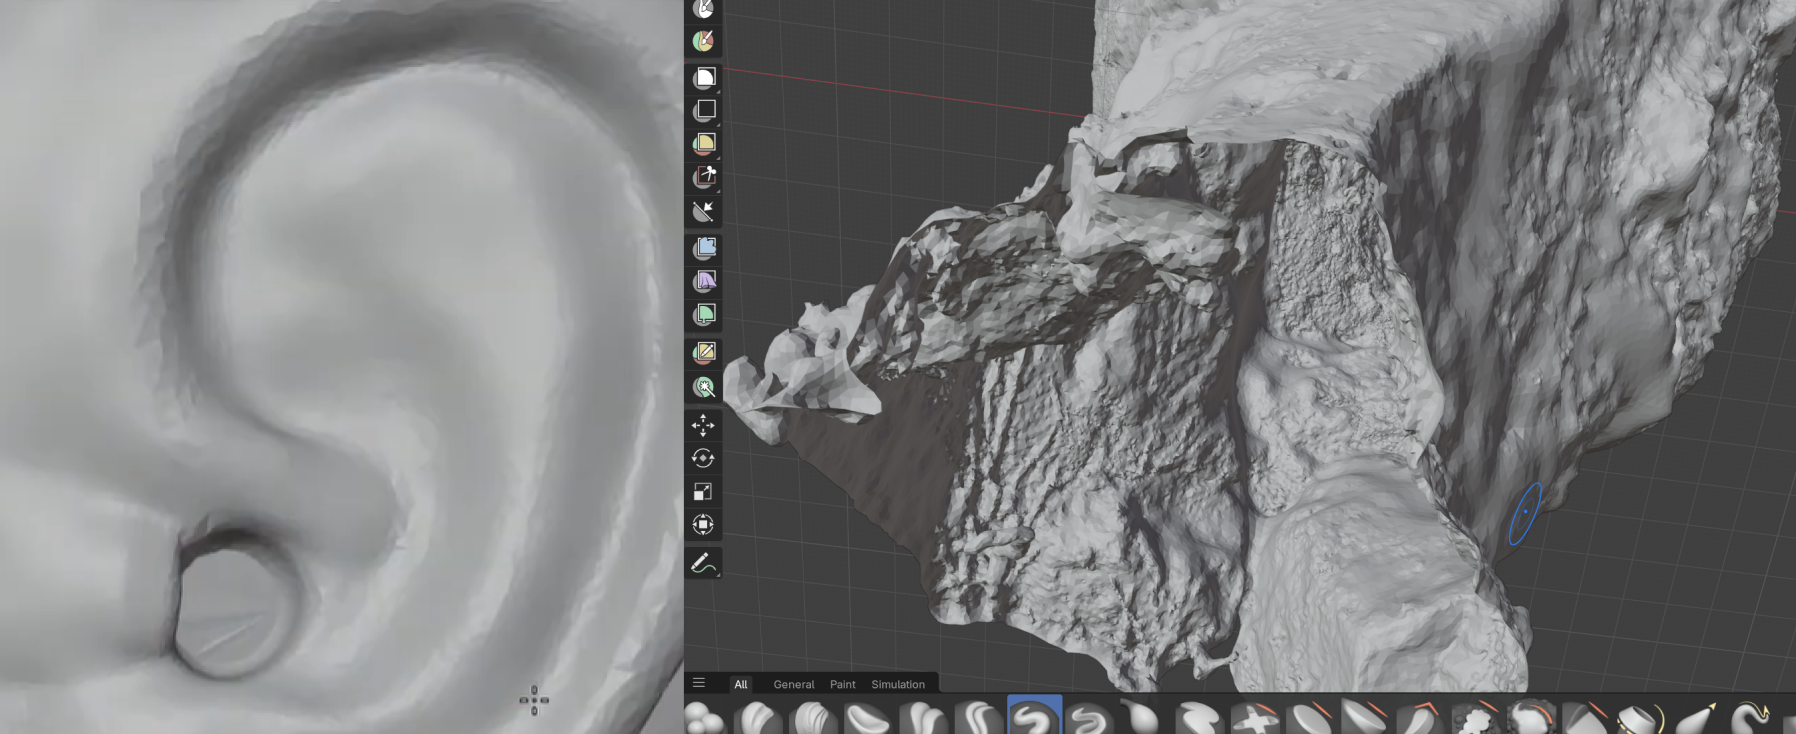Open the Simulation brushes tab
Image resolution: width=1796 pixels, height=734 pixels.
click(898, 684)
